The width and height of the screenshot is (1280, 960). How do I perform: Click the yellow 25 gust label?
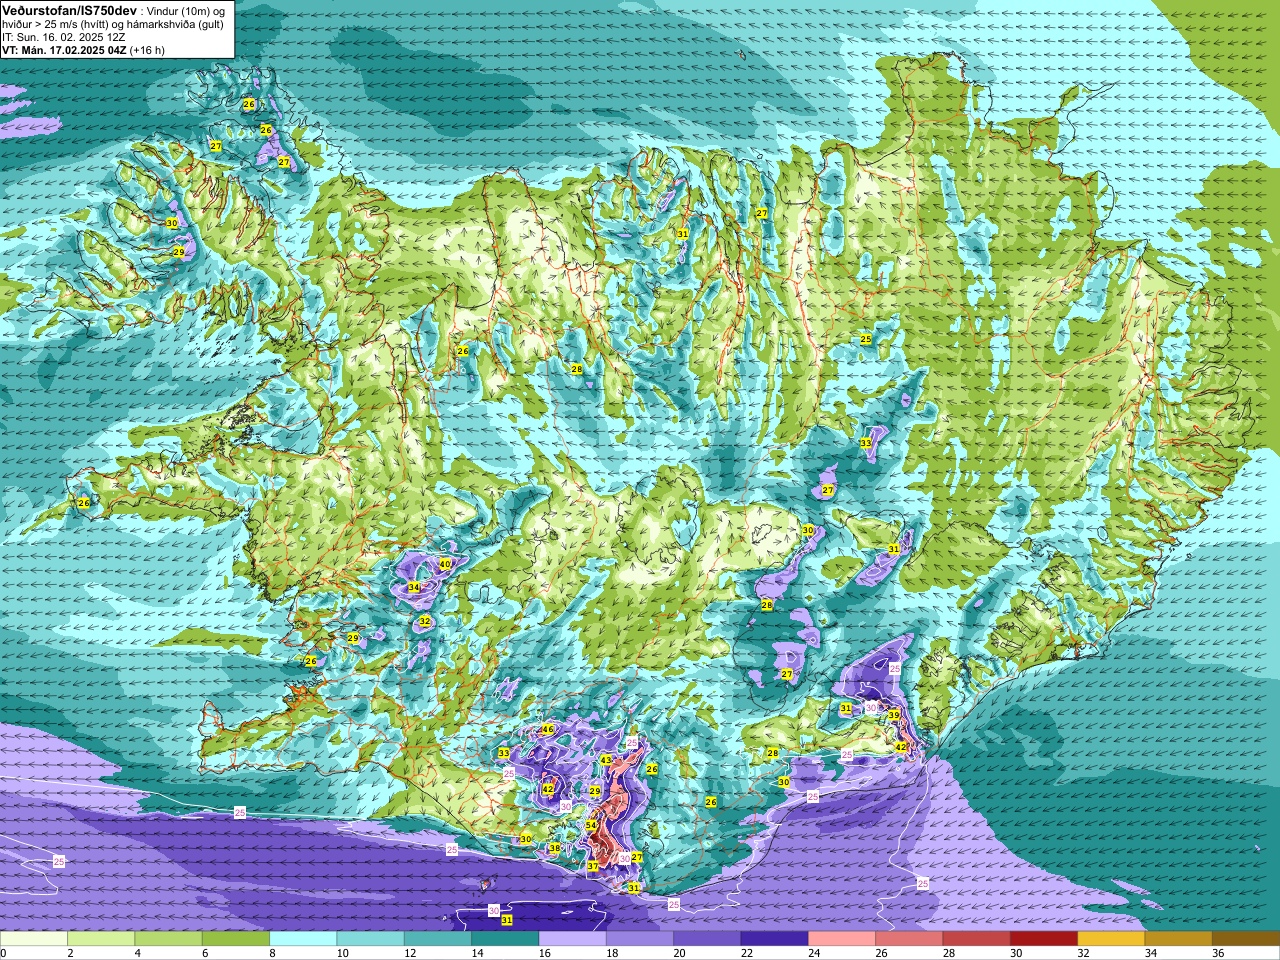click(x=866, y=340)
